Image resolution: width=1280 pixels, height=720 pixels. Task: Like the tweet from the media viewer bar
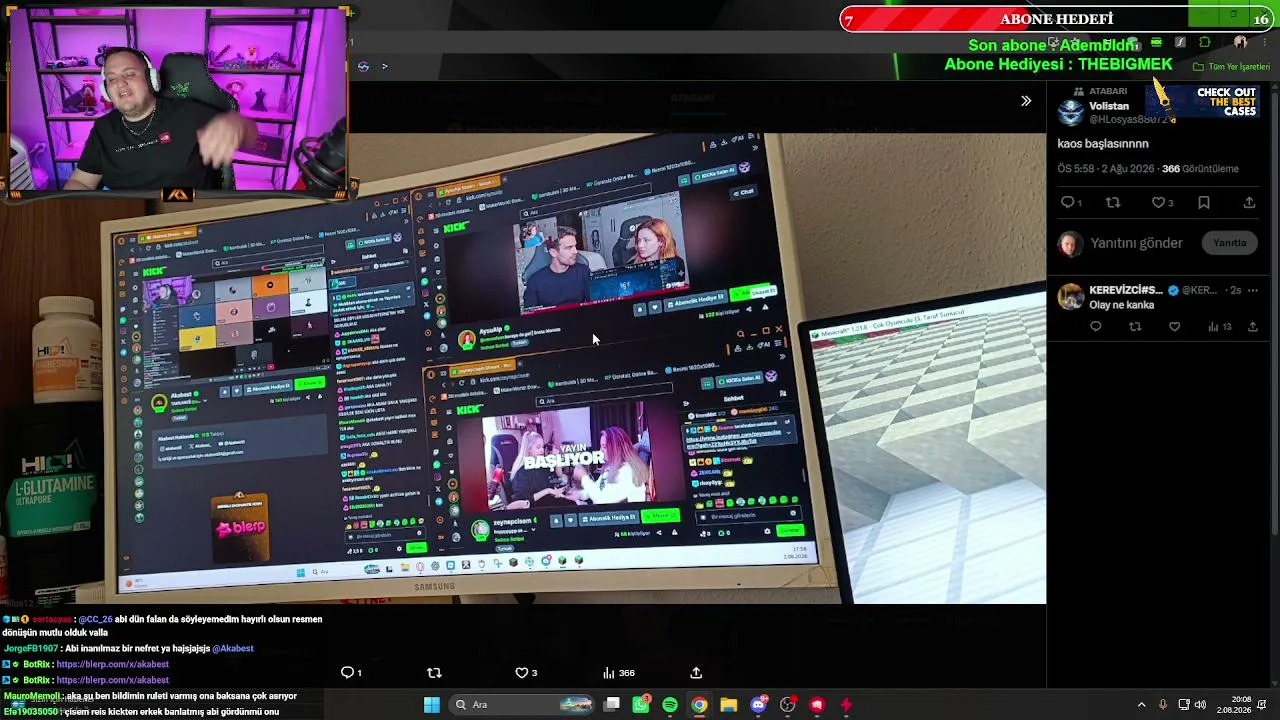pyautogui.click(x=525, y=673)
